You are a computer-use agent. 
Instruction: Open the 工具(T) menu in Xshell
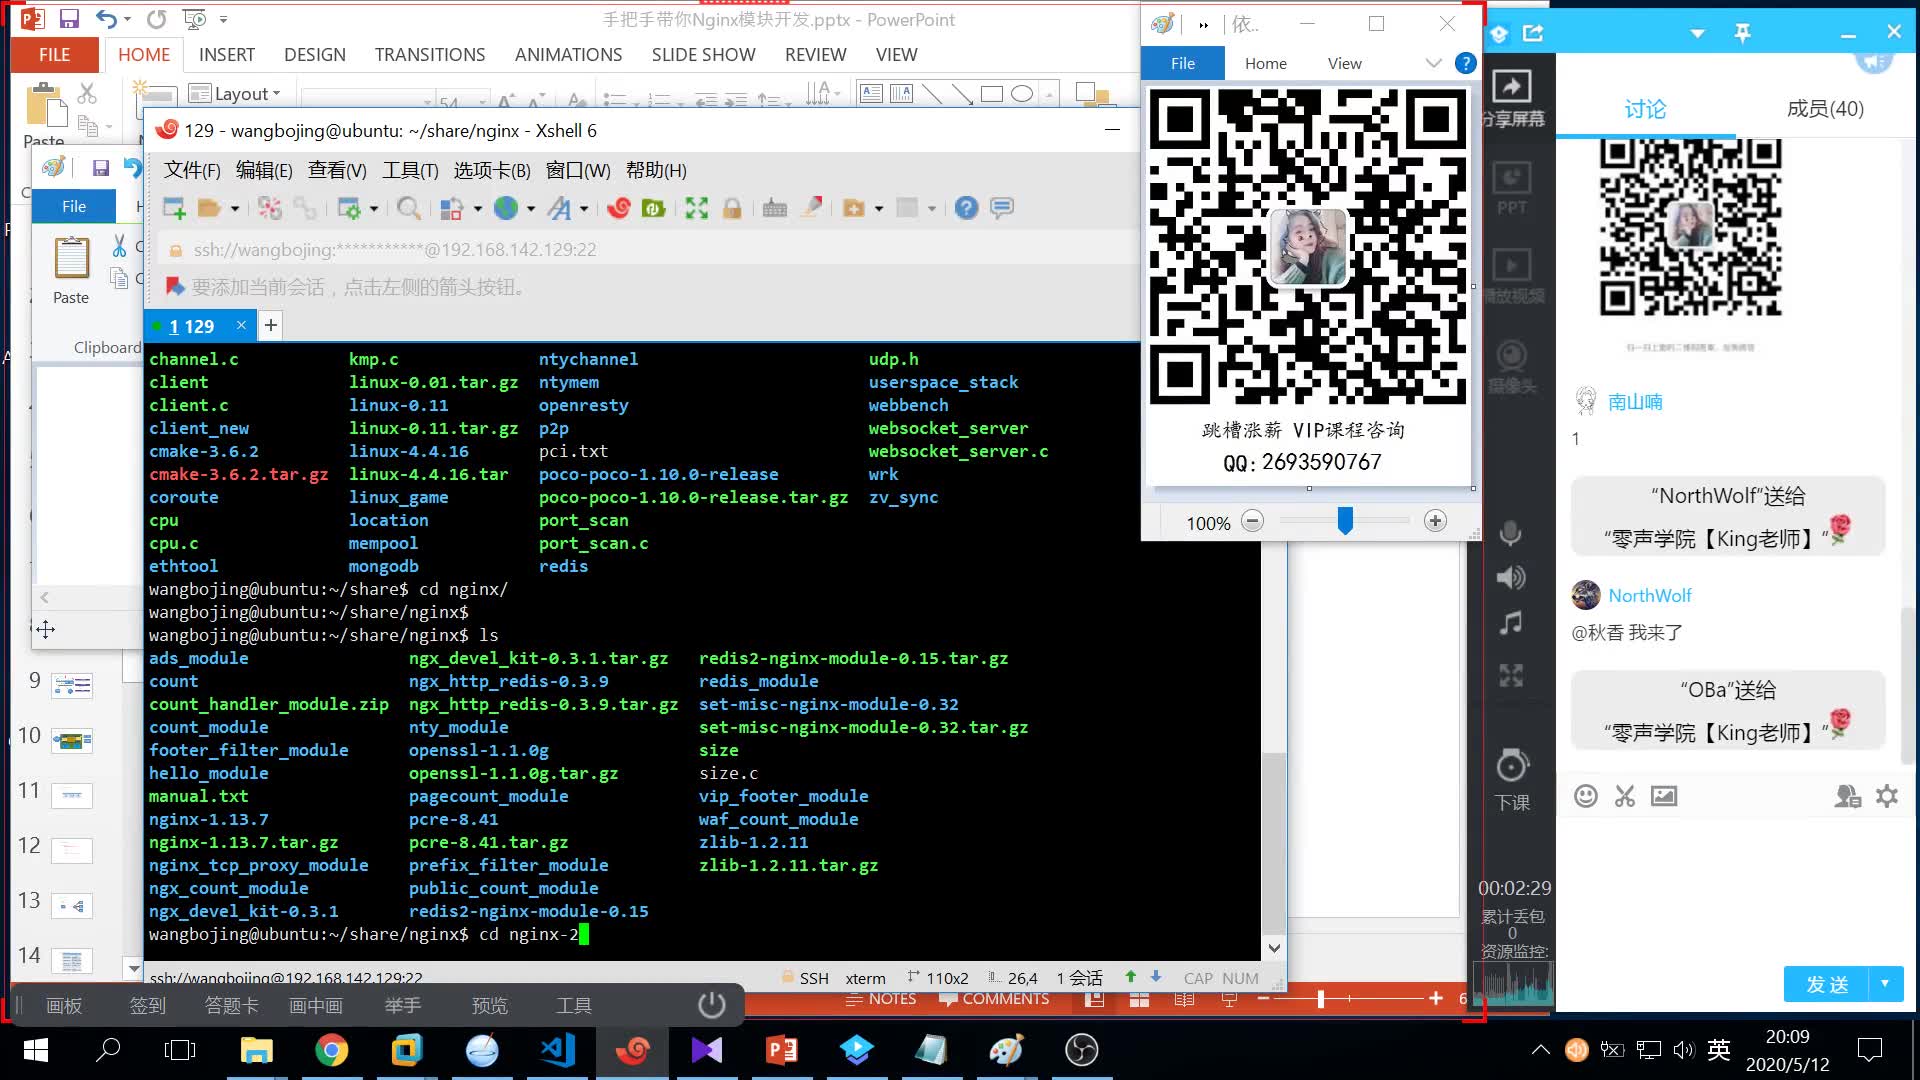pos(410,170)
